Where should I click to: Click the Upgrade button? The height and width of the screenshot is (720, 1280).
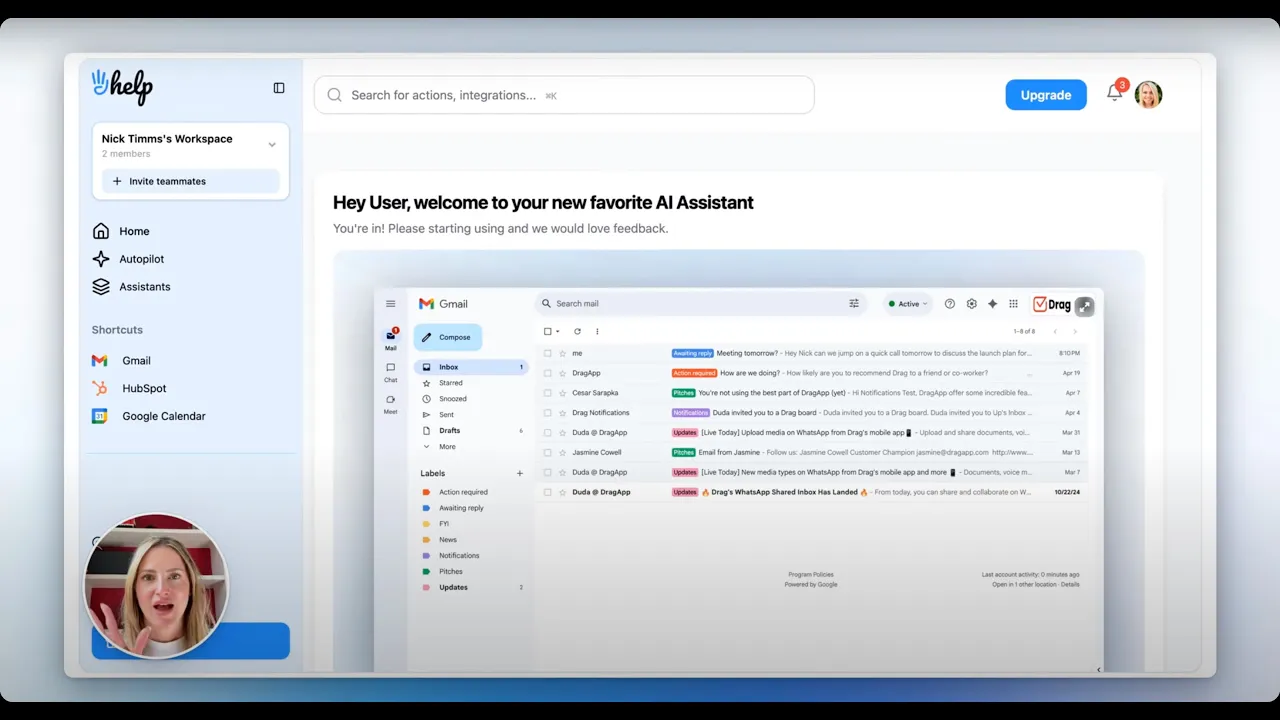tap(1046, 95)
